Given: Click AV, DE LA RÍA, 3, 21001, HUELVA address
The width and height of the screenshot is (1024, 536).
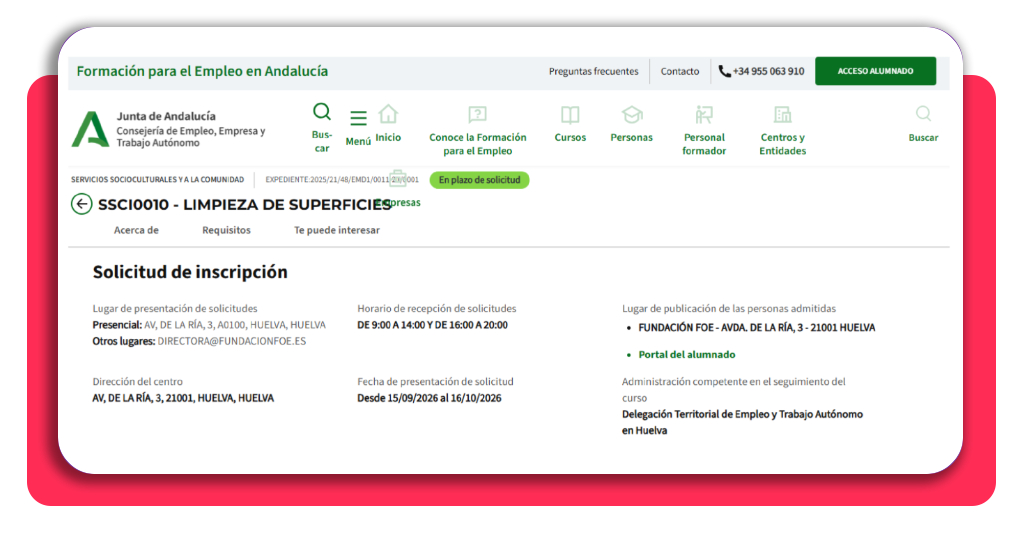Looking at the screenshot, I should tap(183, 398).
